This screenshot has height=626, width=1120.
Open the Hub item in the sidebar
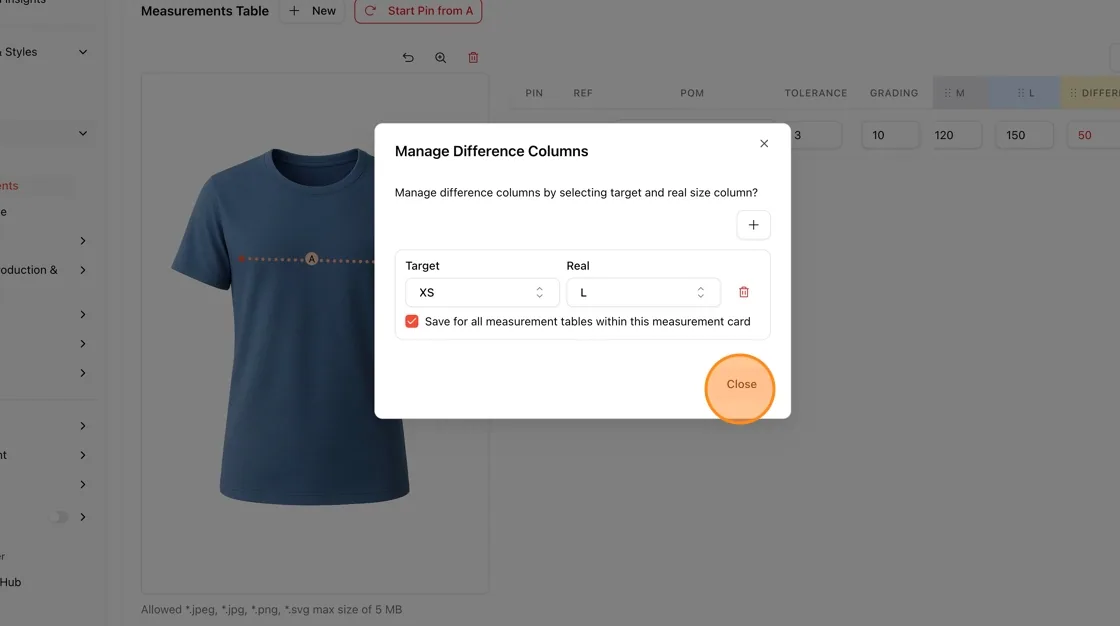[10, 582]
